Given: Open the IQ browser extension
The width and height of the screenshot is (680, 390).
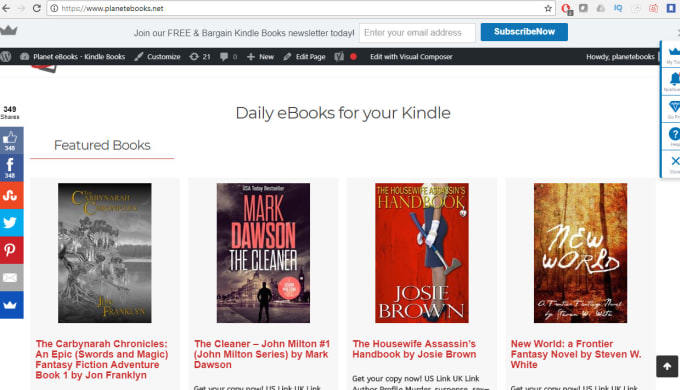Looking at the screenshot, I should pos(618,8).
